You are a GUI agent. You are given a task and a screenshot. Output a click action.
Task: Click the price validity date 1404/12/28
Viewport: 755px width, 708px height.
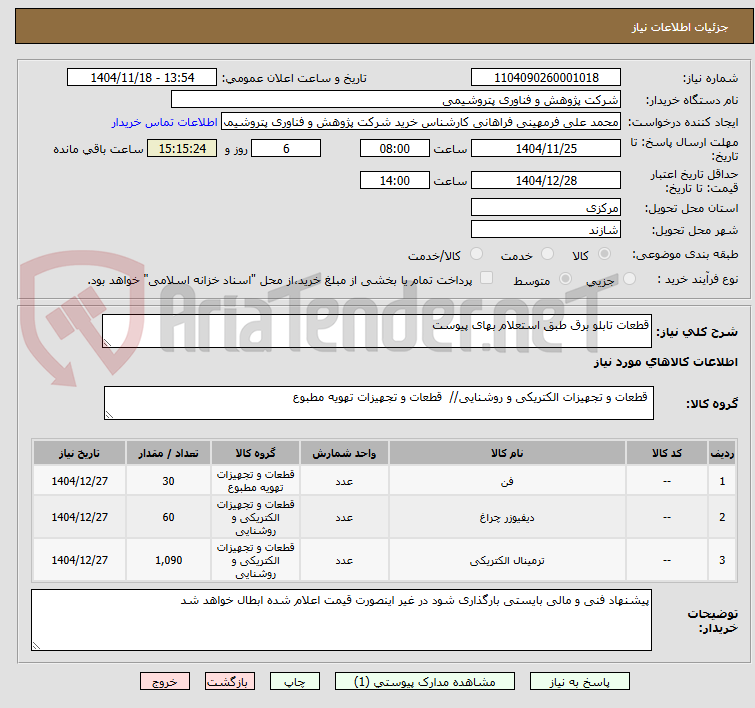546,180
